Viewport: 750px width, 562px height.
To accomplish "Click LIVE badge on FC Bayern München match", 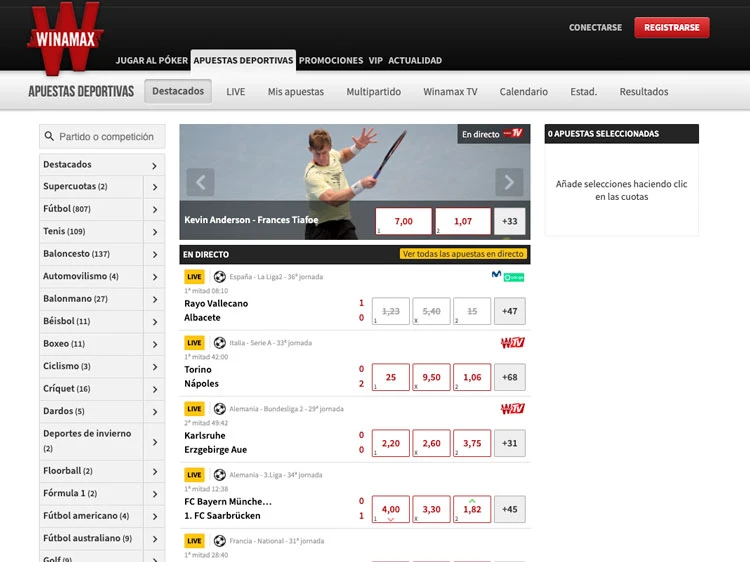I will (194, 474).
